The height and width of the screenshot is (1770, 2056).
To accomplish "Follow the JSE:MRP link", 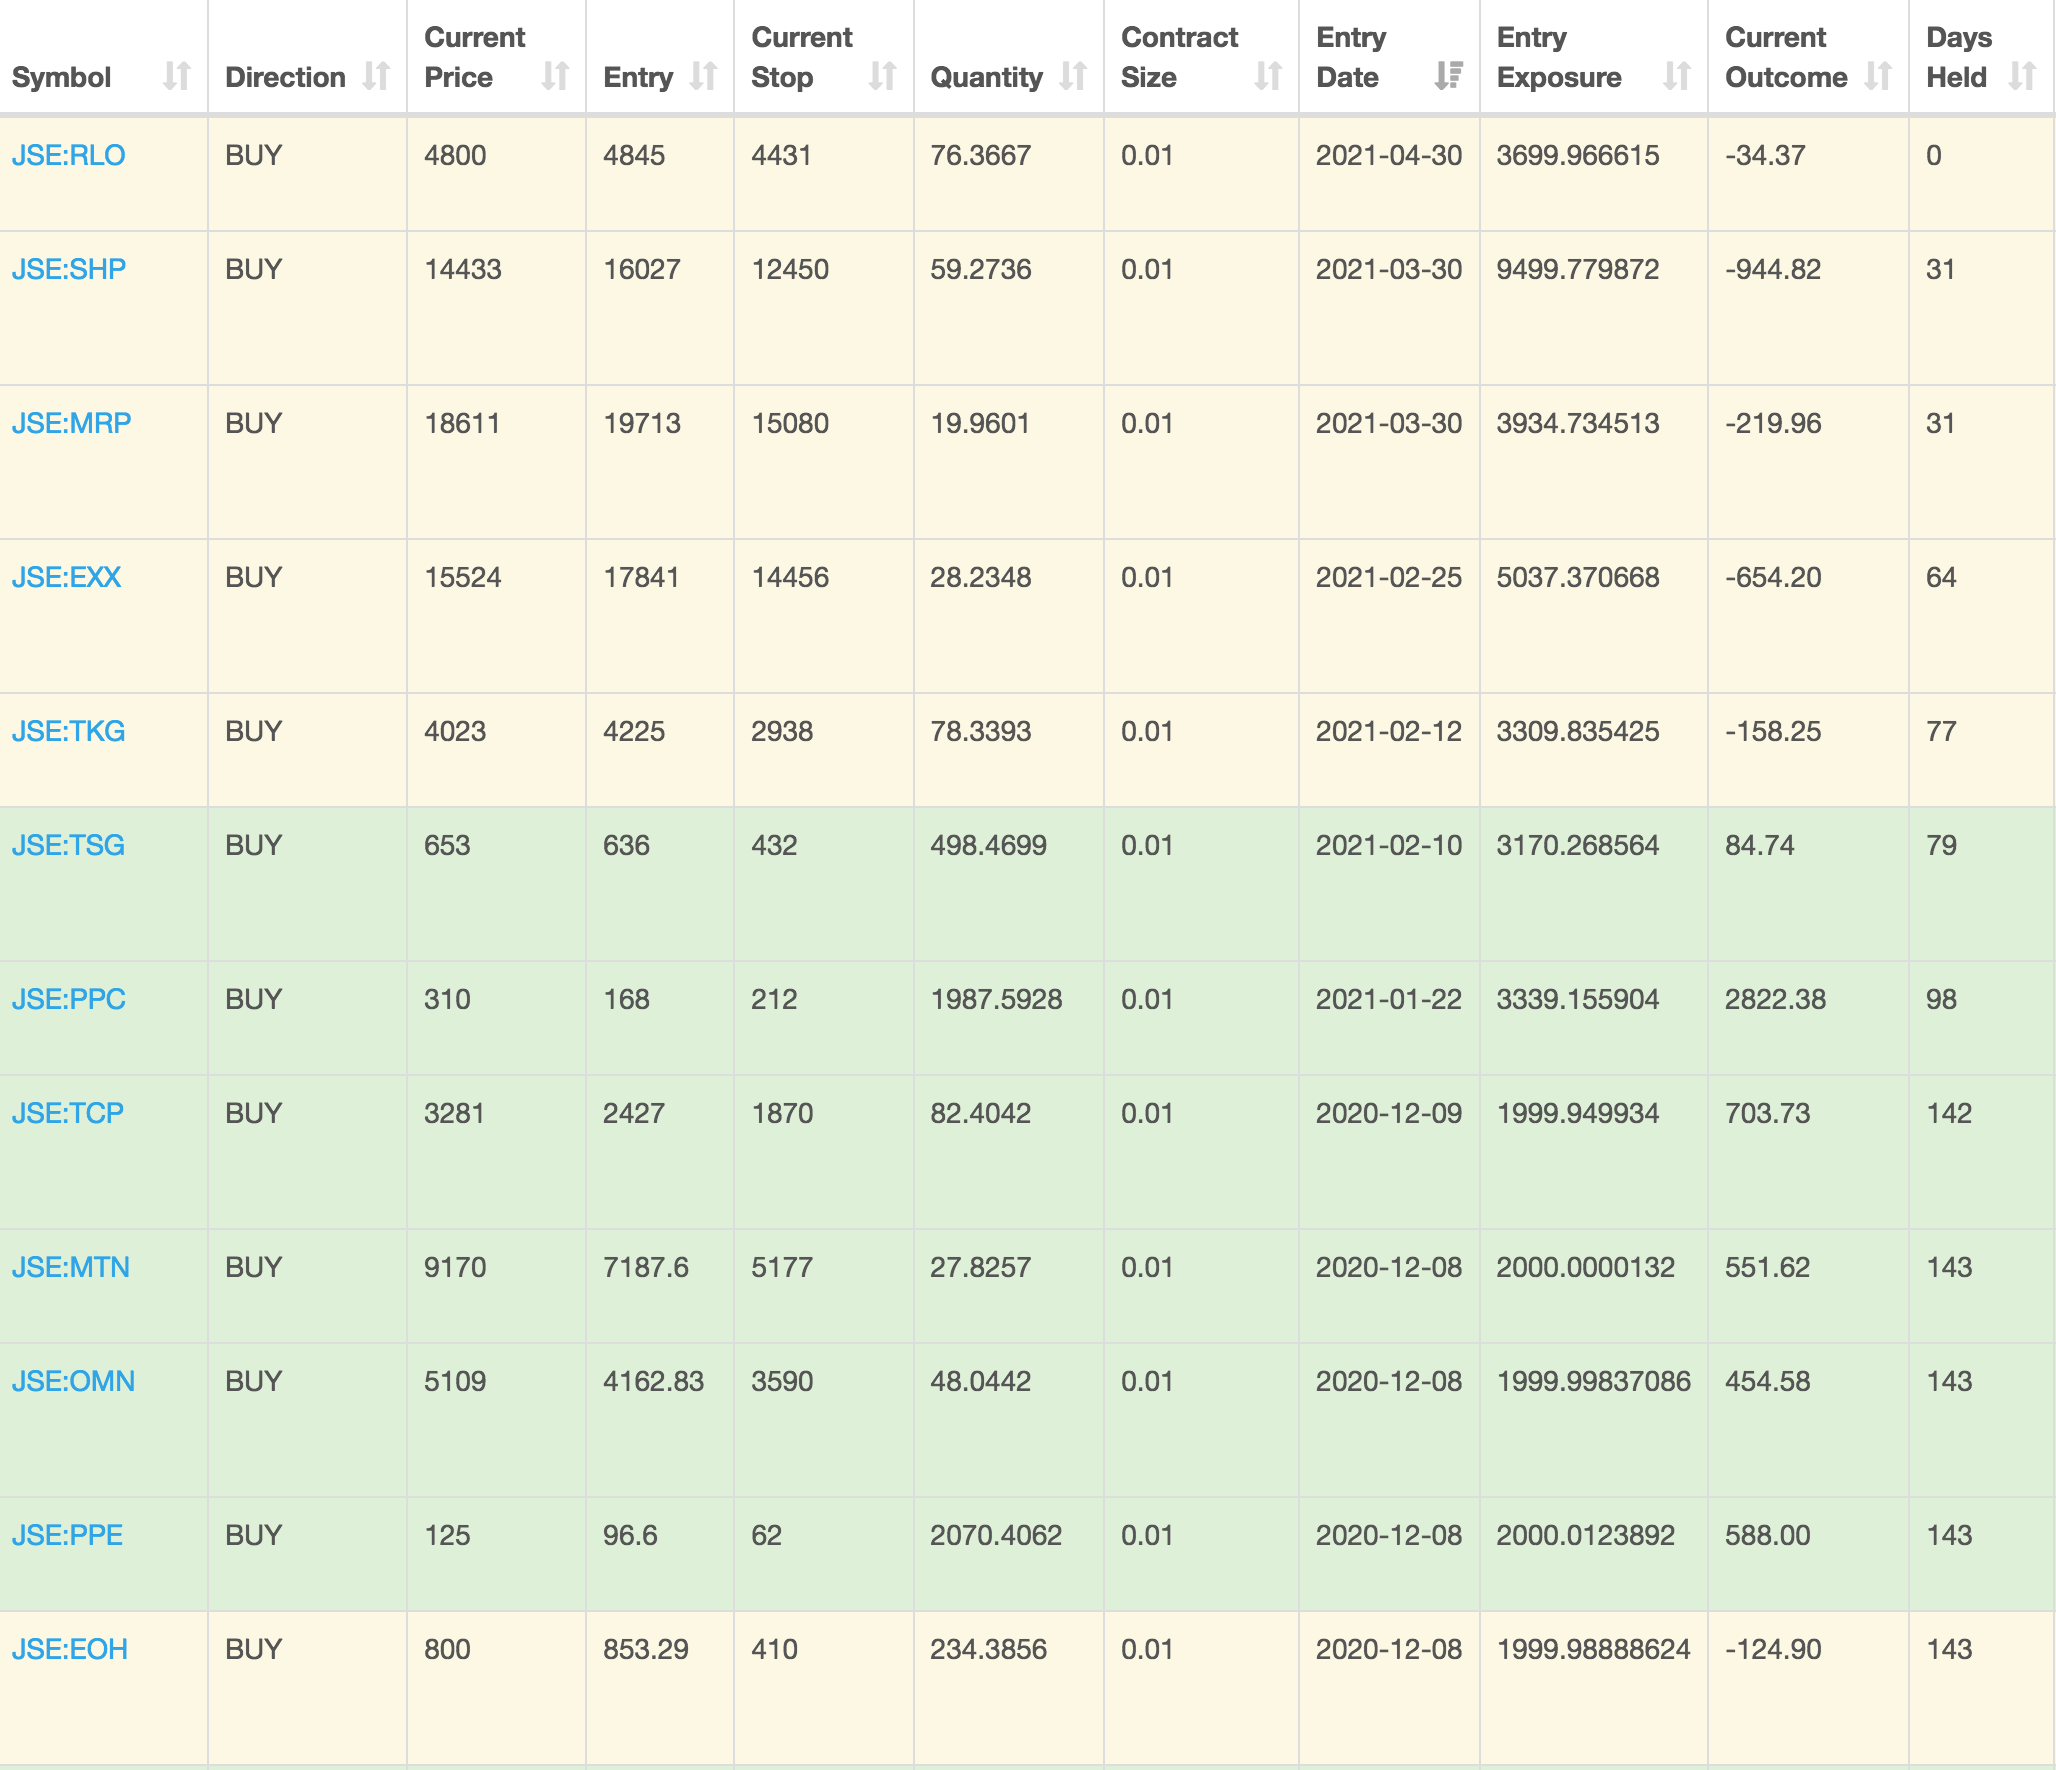I will 71,423.
